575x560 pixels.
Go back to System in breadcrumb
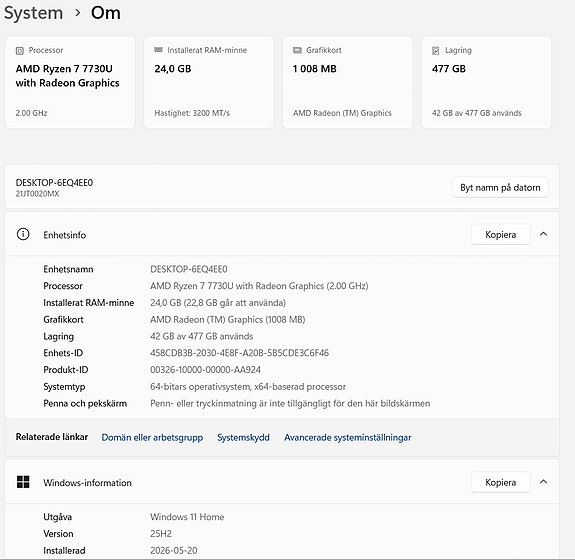click(x=33, y=13)
